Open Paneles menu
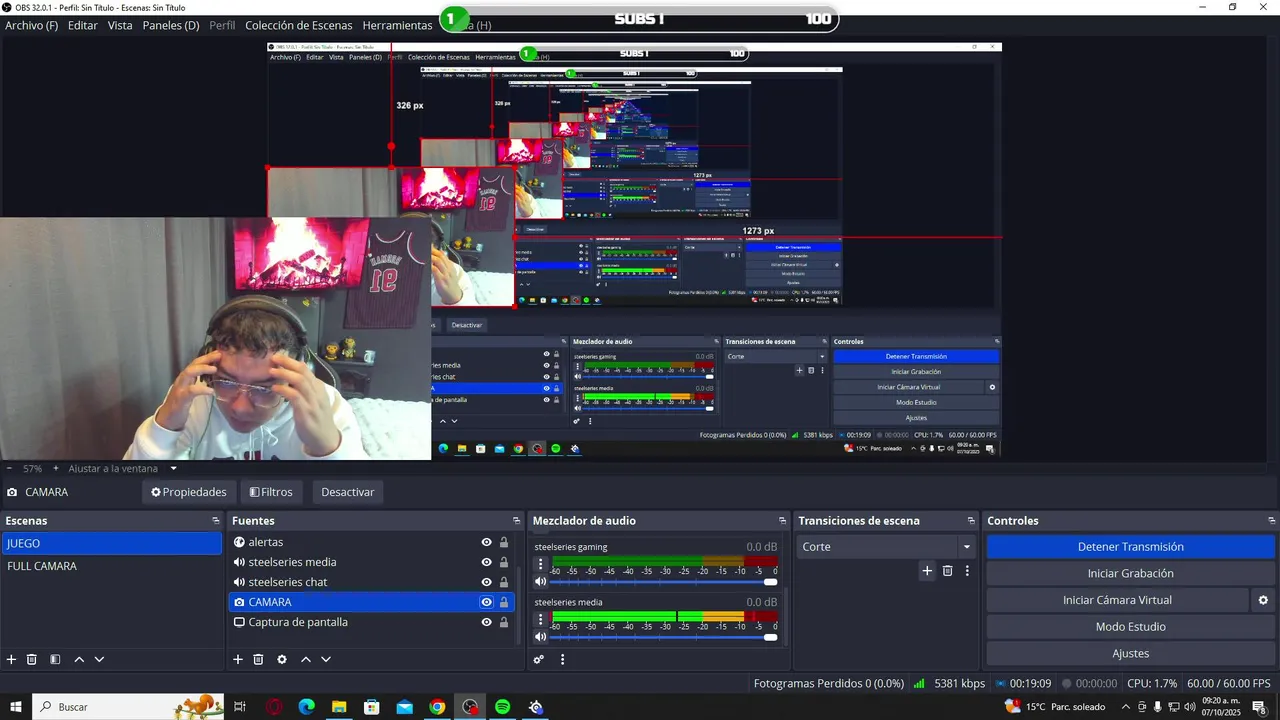1280x720 pixels. (171, 25)
